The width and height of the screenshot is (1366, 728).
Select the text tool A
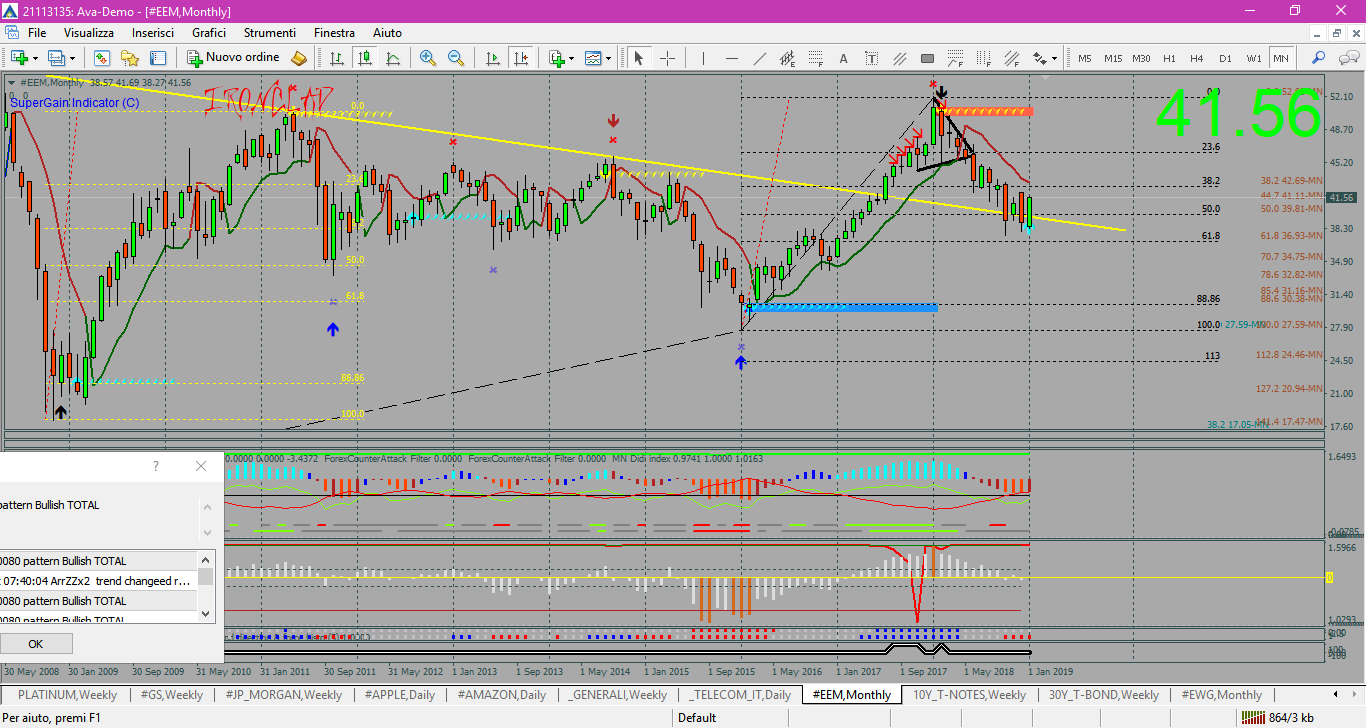click(843, 58)
